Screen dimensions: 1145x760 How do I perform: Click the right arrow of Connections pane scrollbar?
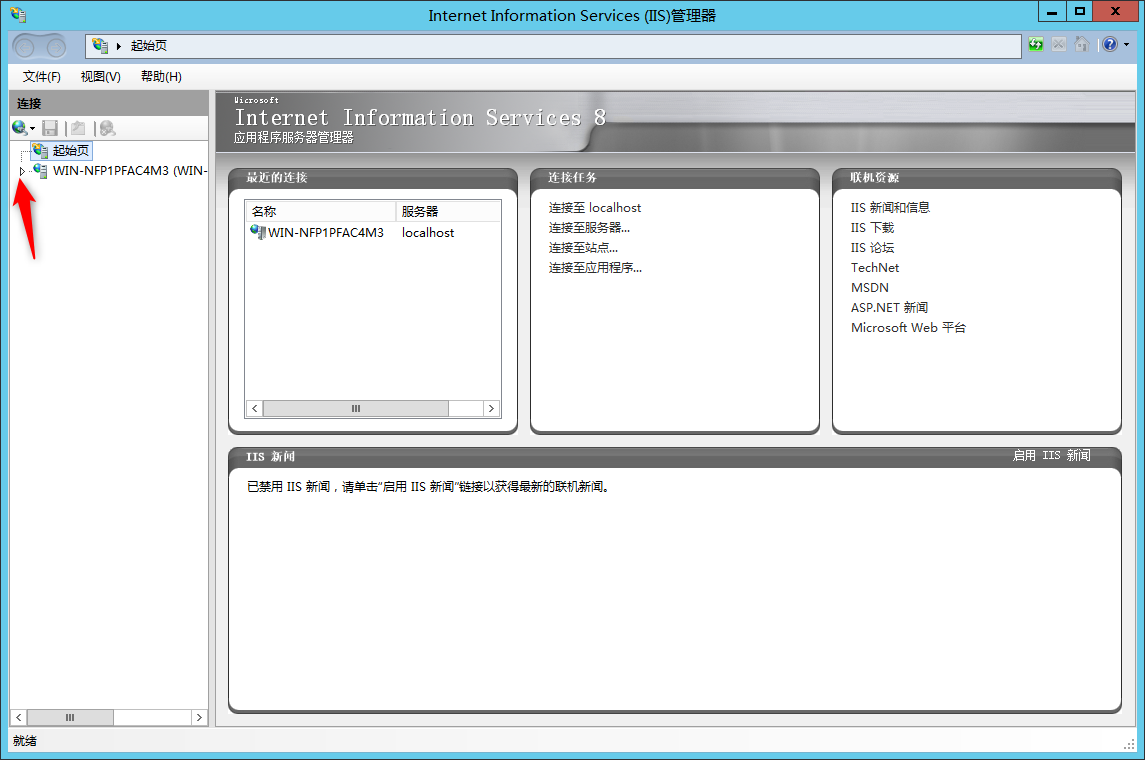(199, 718)
